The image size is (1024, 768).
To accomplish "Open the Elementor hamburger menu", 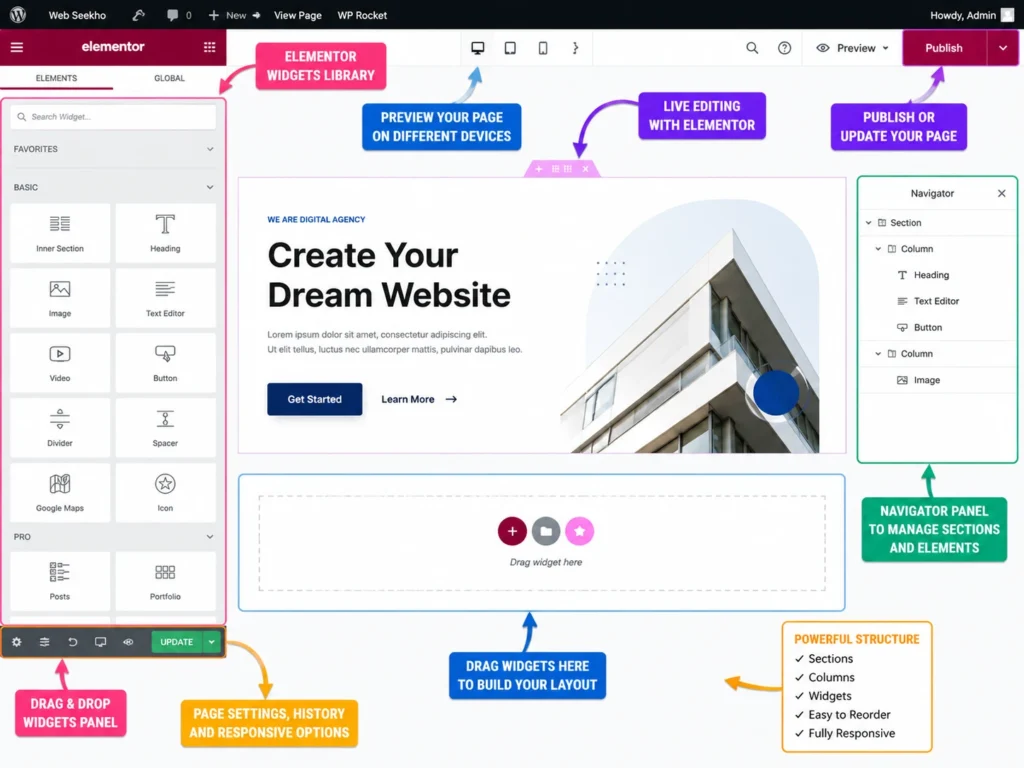I will (x=17, y=47).
